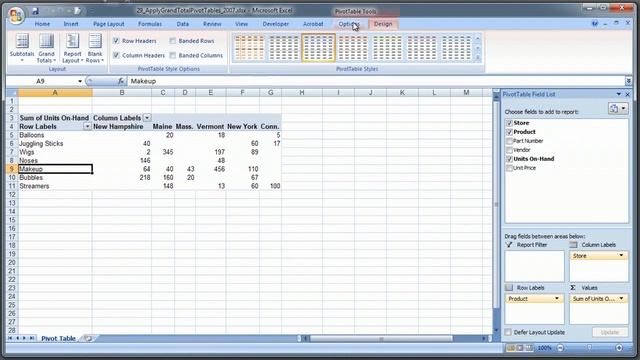
Task: Click the zoom slider handle
Action: pos(589,348)
